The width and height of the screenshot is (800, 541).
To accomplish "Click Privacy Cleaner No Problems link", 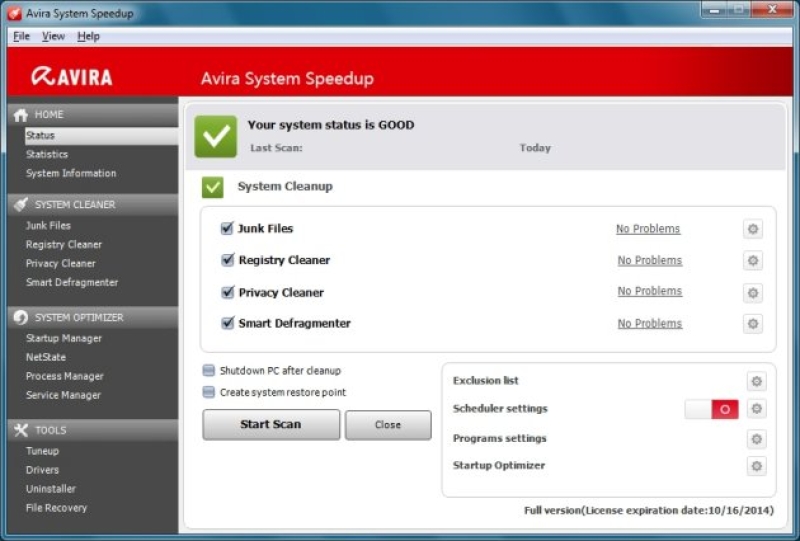I will (649, 291).
